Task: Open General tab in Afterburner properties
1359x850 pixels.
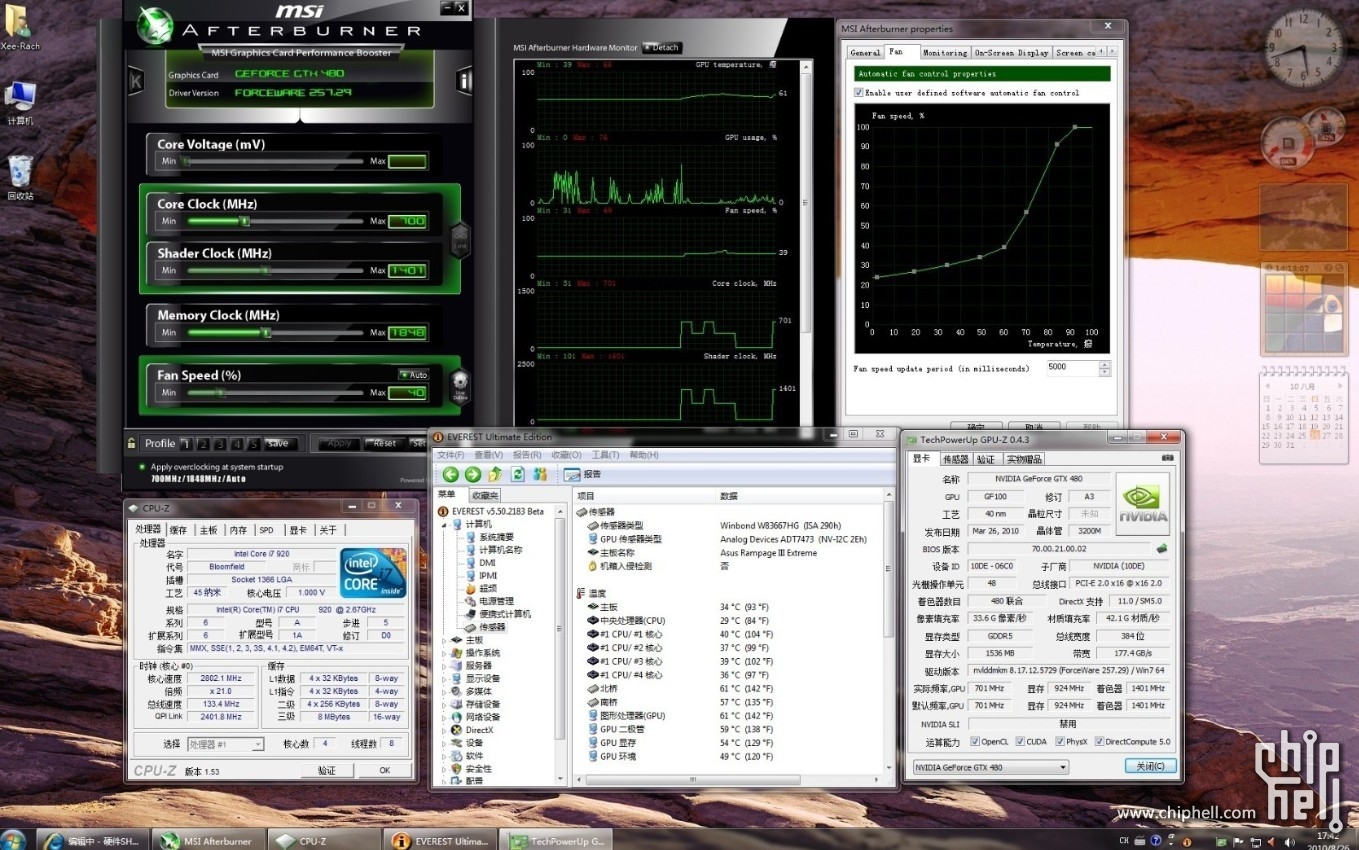Action: 864,53
